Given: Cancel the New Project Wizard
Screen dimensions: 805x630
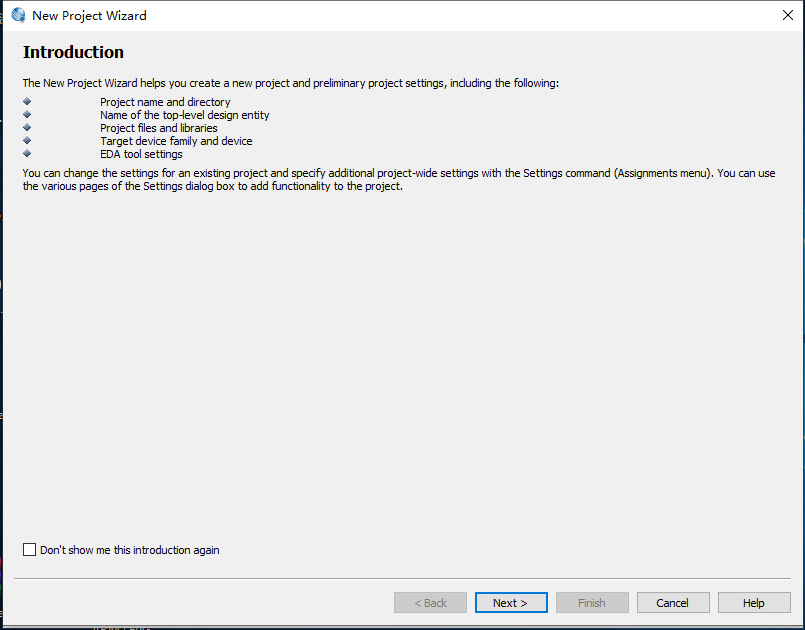Looking at the screenshot, I should click(x=672, y=603).
